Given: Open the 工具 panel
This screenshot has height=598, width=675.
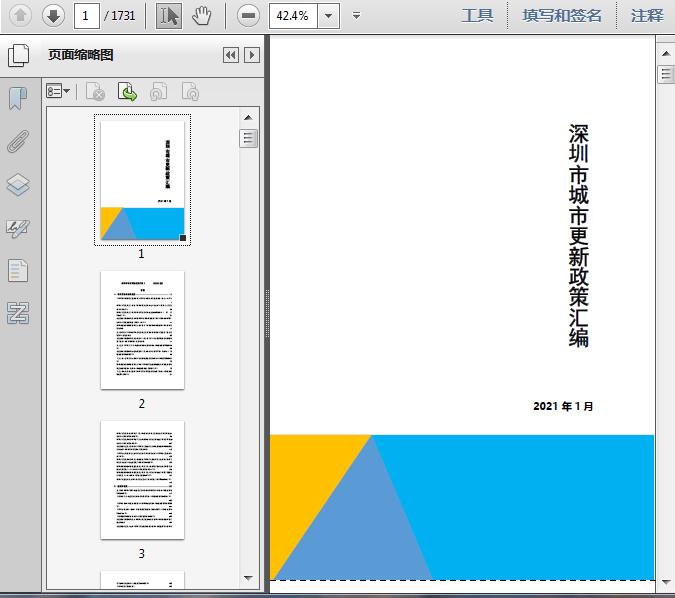Looking at the screenshot, I should (477, 16).
